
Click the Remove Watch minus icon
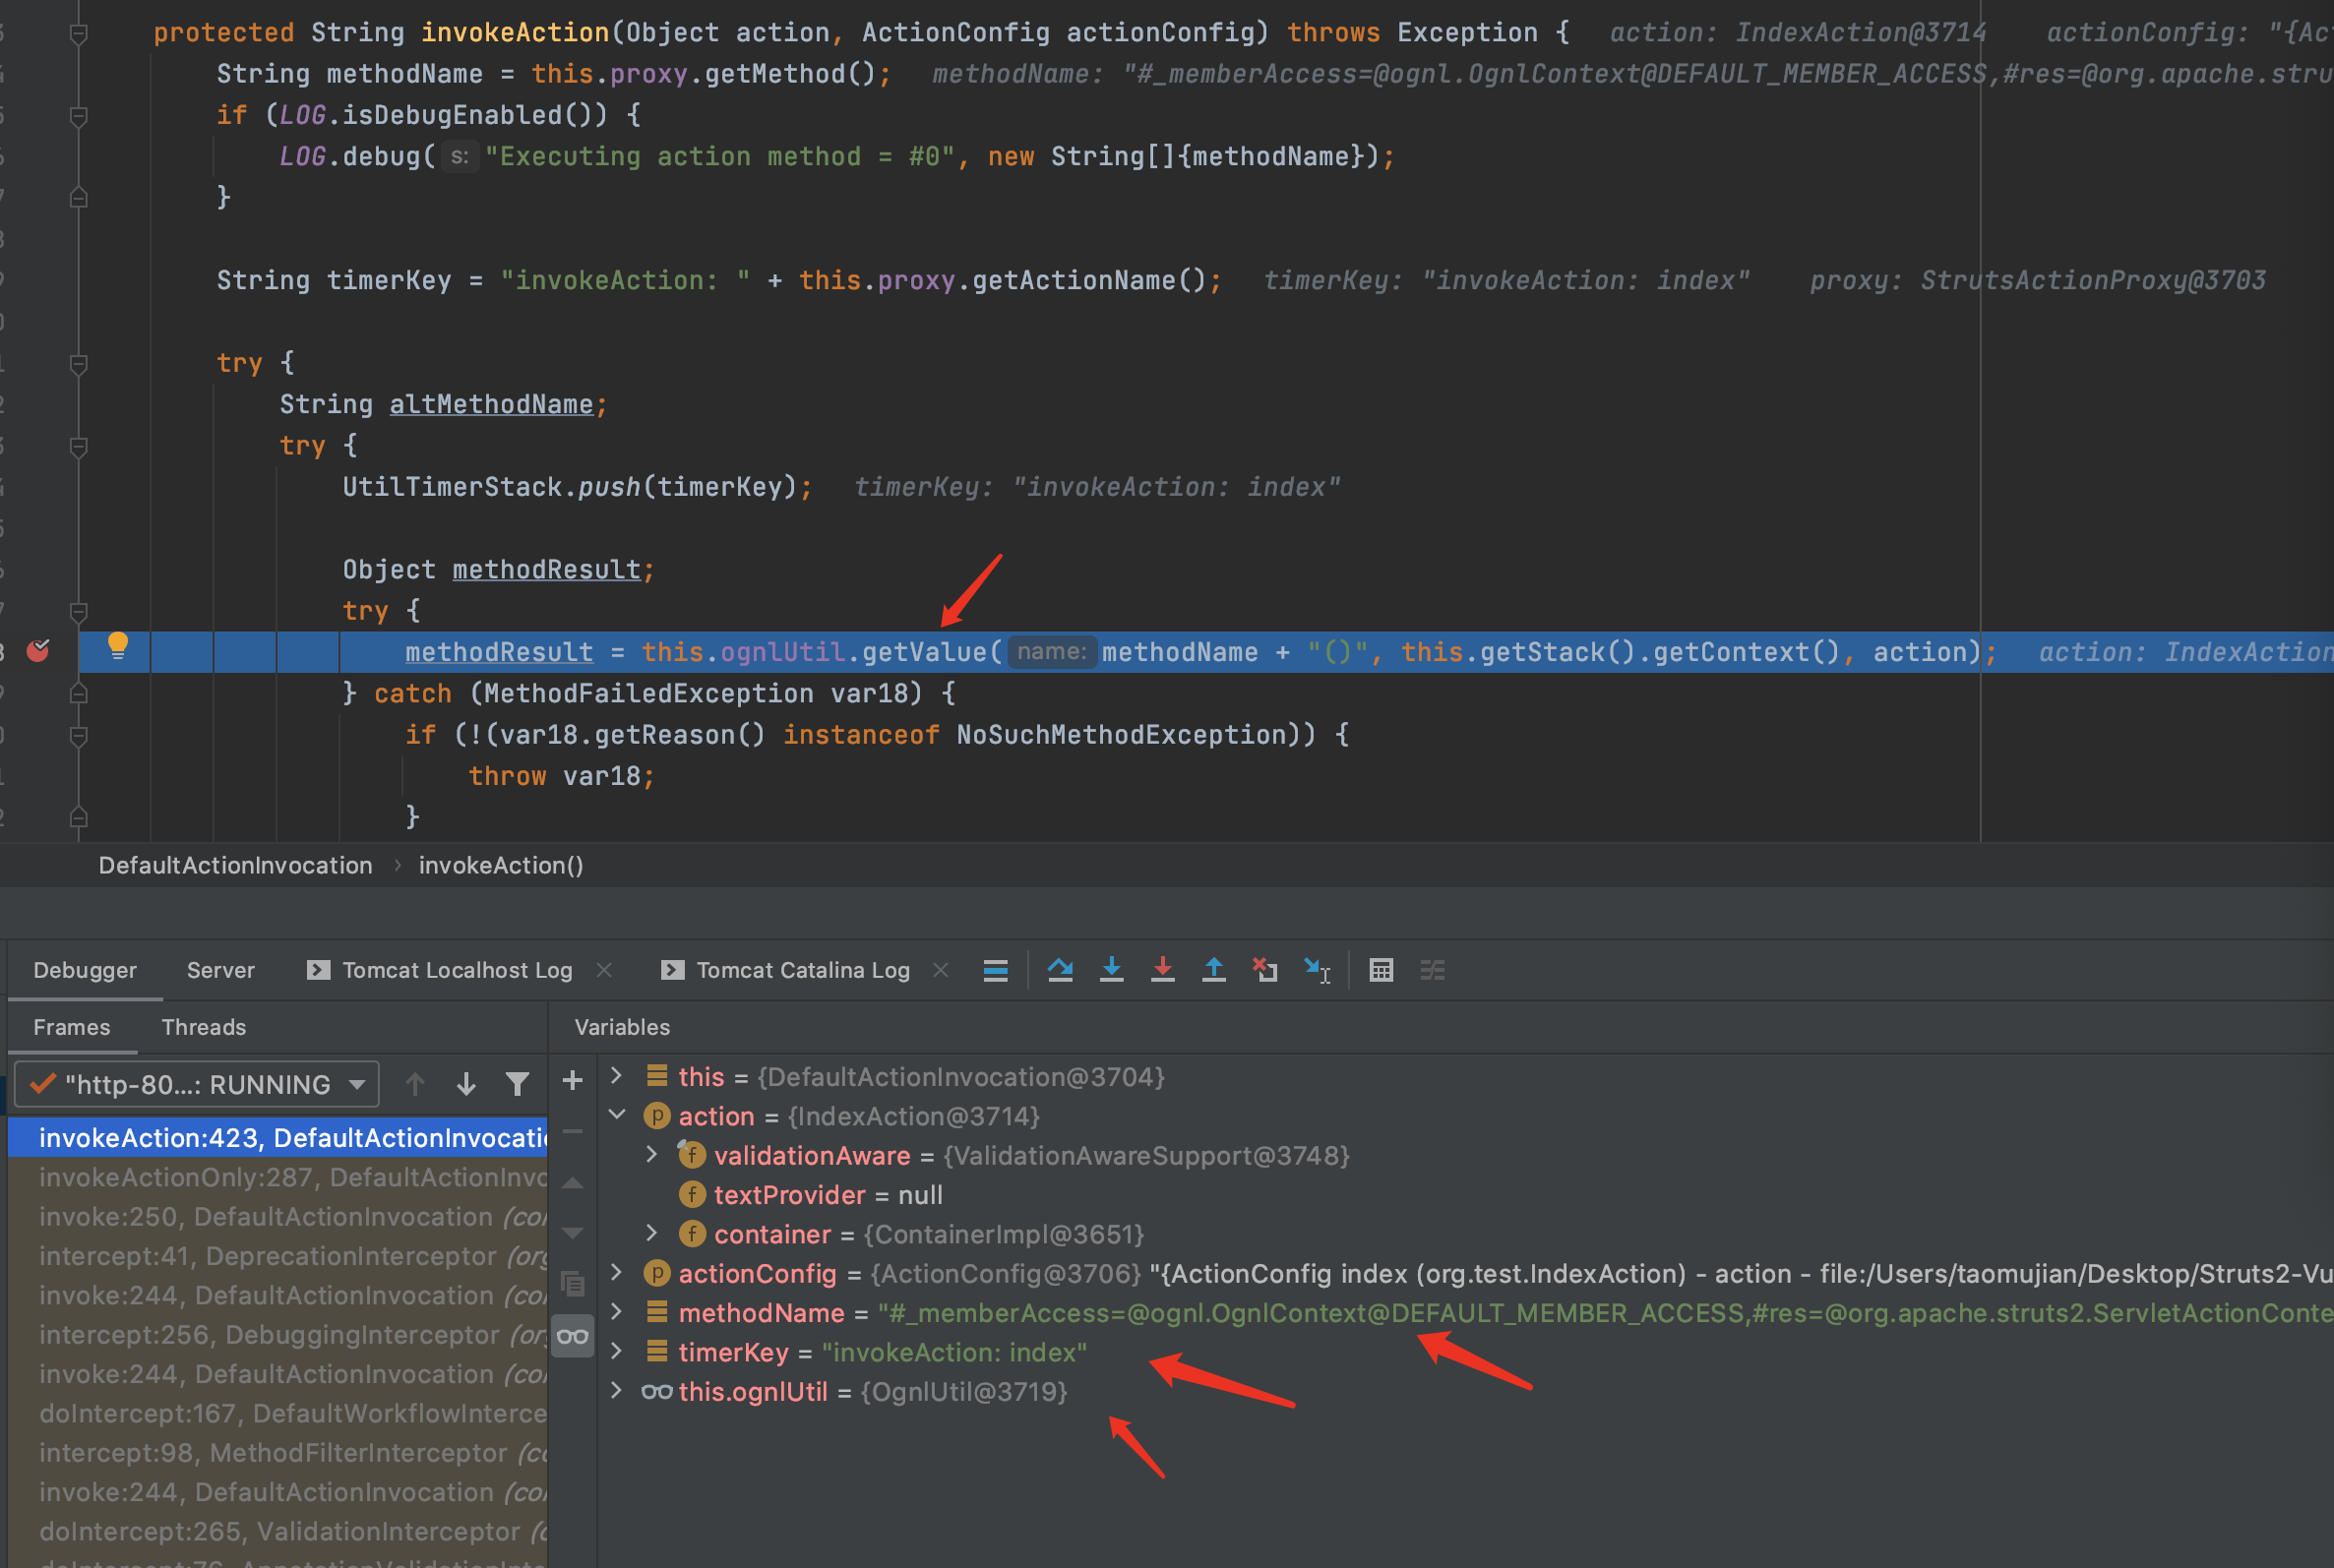573,1132
